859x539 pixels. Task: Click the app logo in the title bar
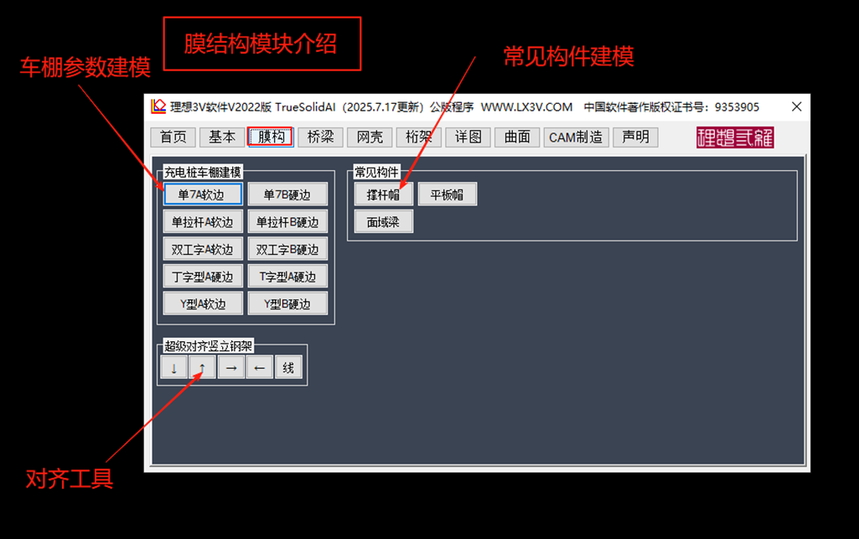[158, 106]
